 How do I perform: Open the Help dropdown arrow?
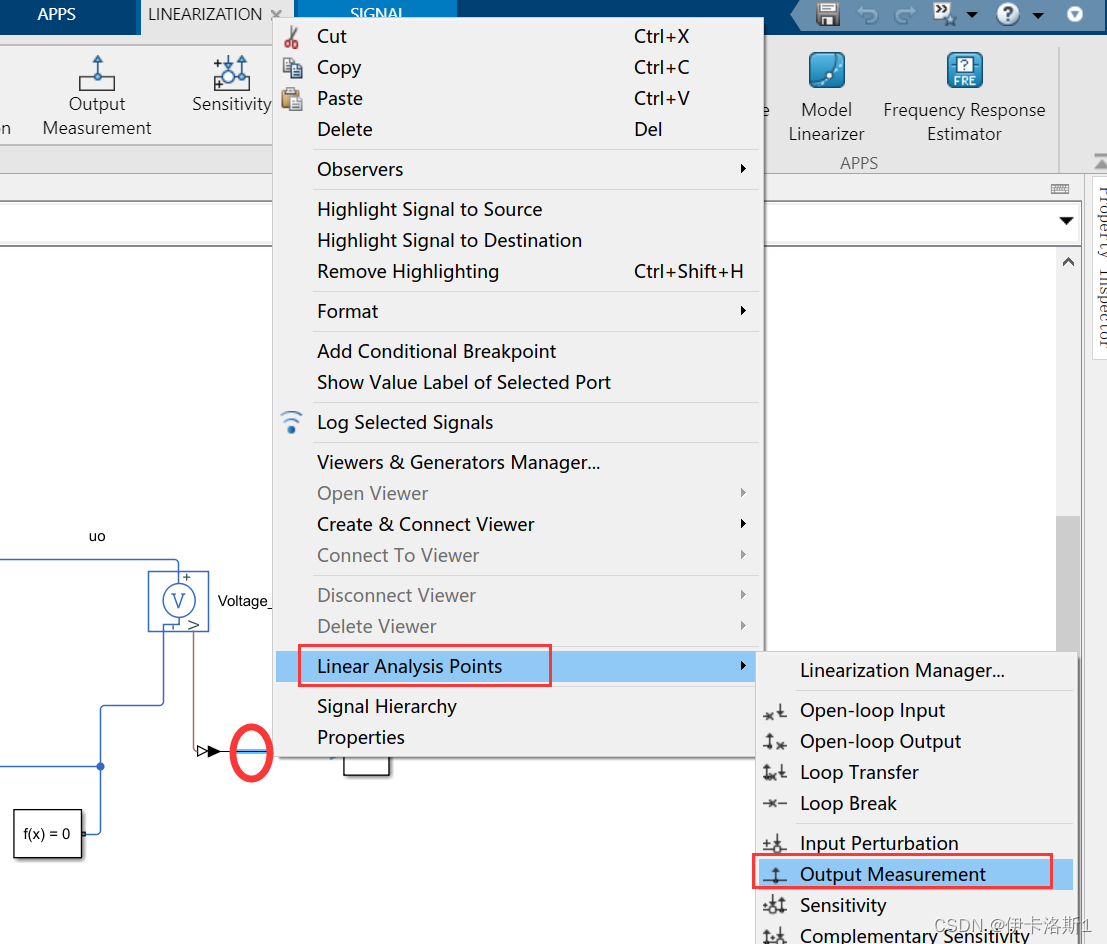point(1038,16)
